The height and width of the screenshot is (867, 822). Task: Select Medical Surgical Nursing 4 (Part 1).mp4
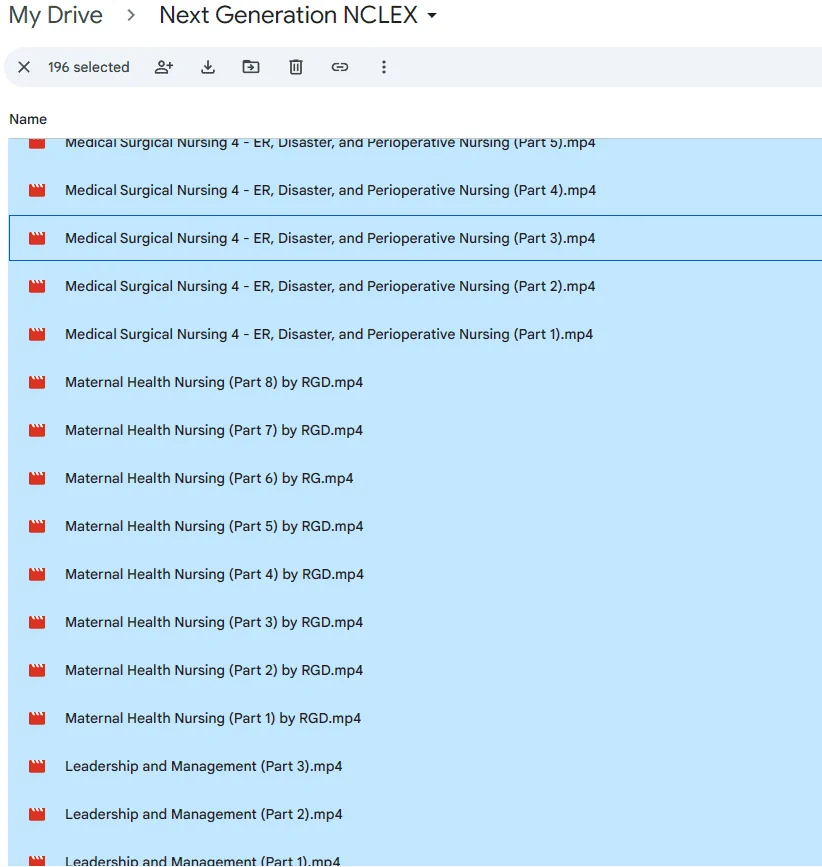tap(415, 335)
